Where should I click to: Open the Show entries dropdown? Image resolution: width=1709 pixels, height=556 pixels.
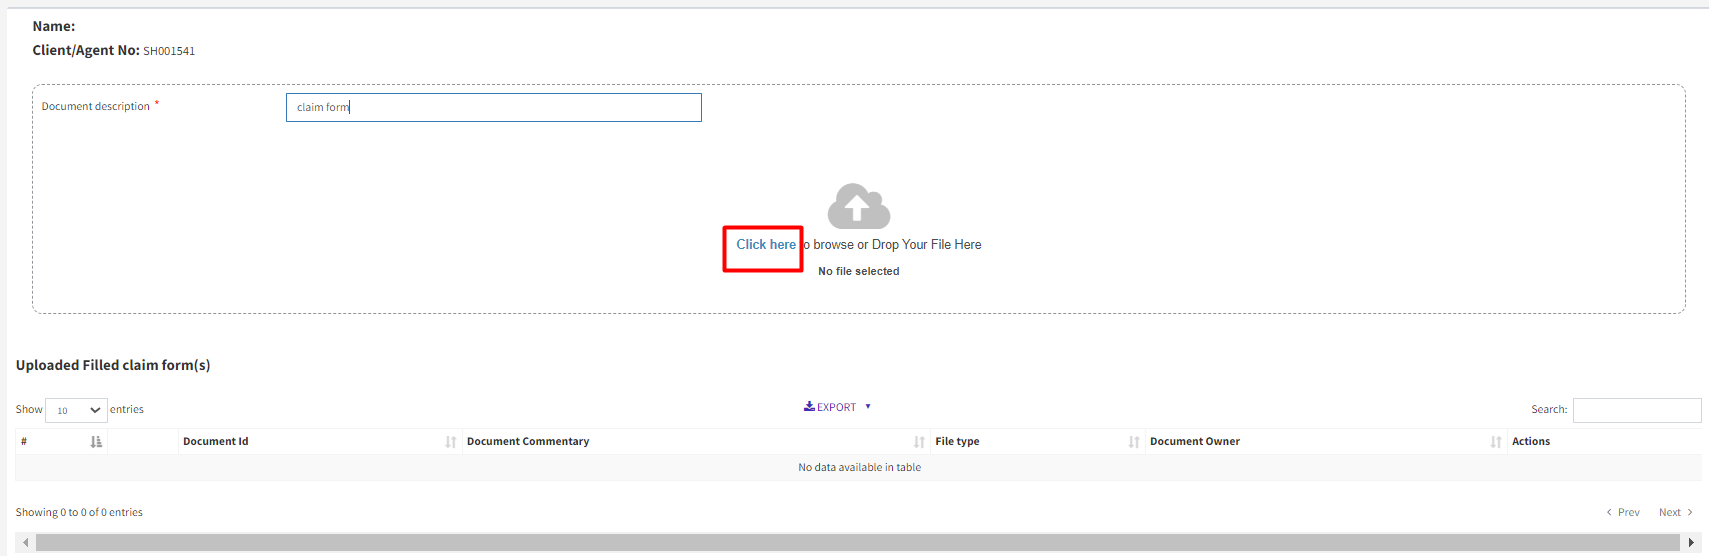76,410
